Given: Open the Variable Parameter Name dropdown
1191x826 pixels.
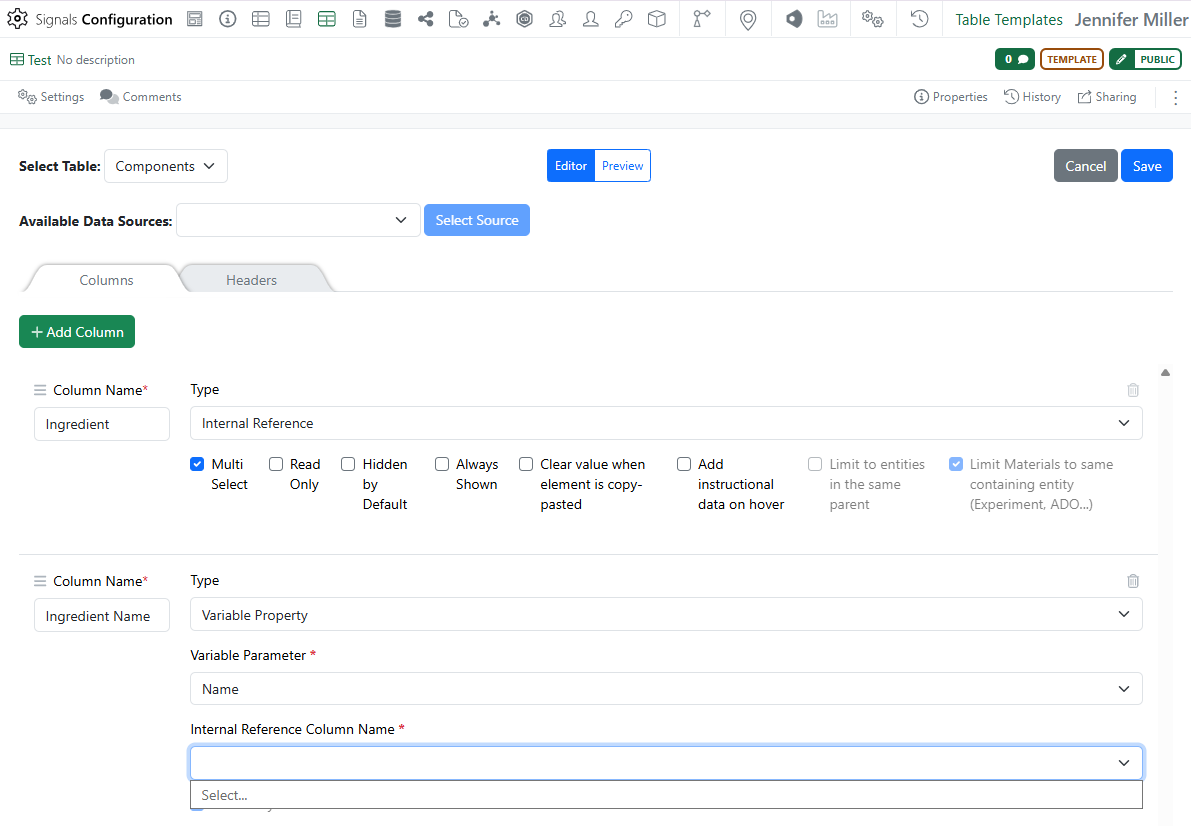Looking at the screenshot, I should (666, 689).
